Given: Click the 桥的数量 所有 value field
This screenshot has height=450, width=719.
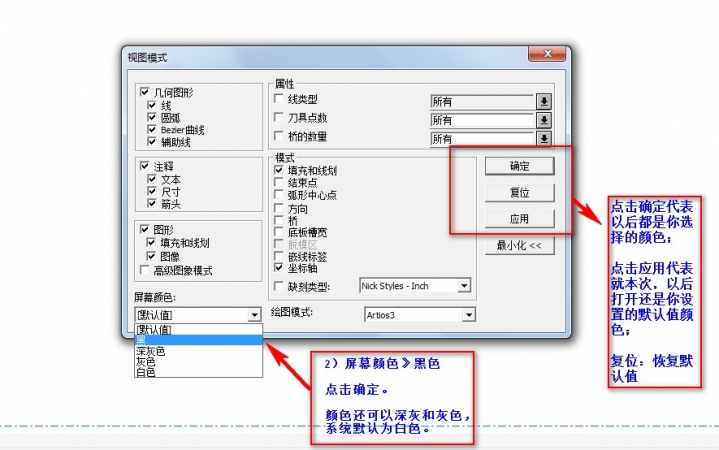Looking at the screenshot, I should pyautogui.click(x=482, y=138).
